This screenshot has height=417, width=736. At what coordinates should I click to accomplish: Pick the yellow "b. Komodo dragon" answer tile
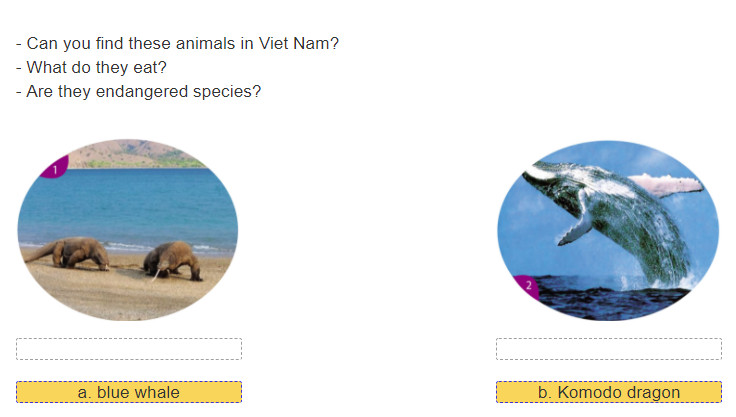click(x=609, y=392)
